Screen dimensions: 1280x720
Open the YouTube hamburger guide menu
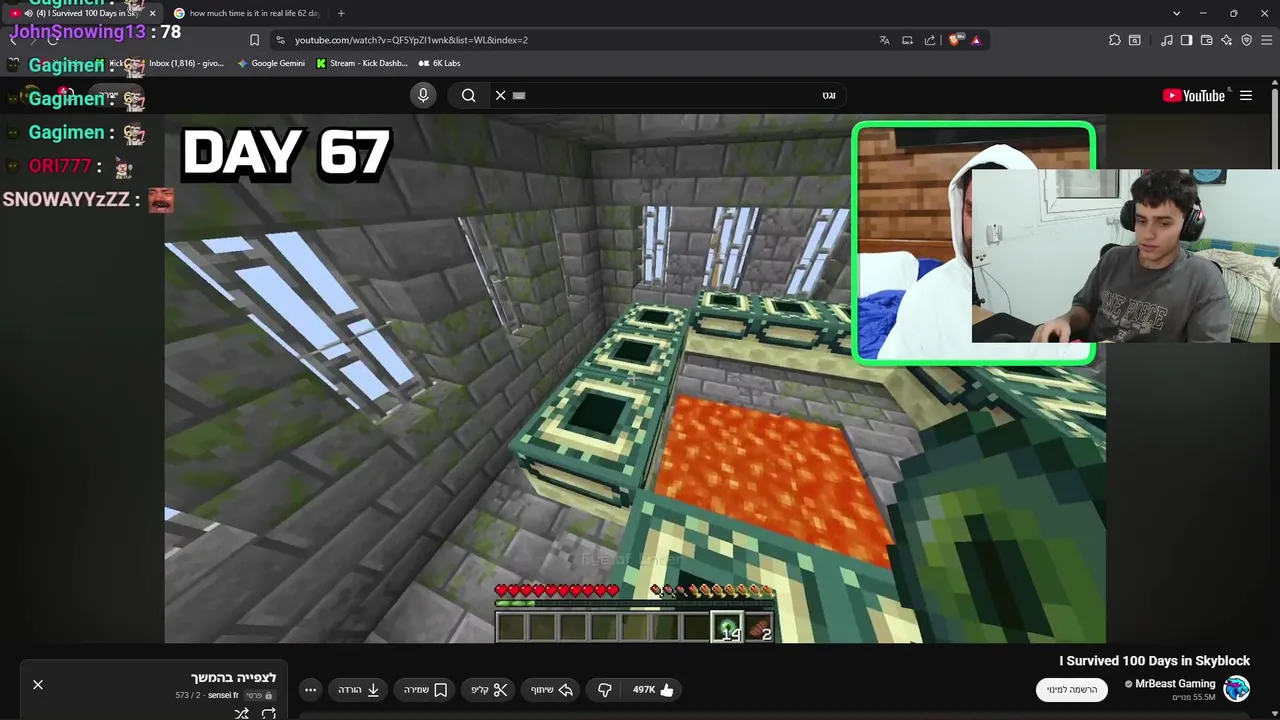(x=1246, y=95)
